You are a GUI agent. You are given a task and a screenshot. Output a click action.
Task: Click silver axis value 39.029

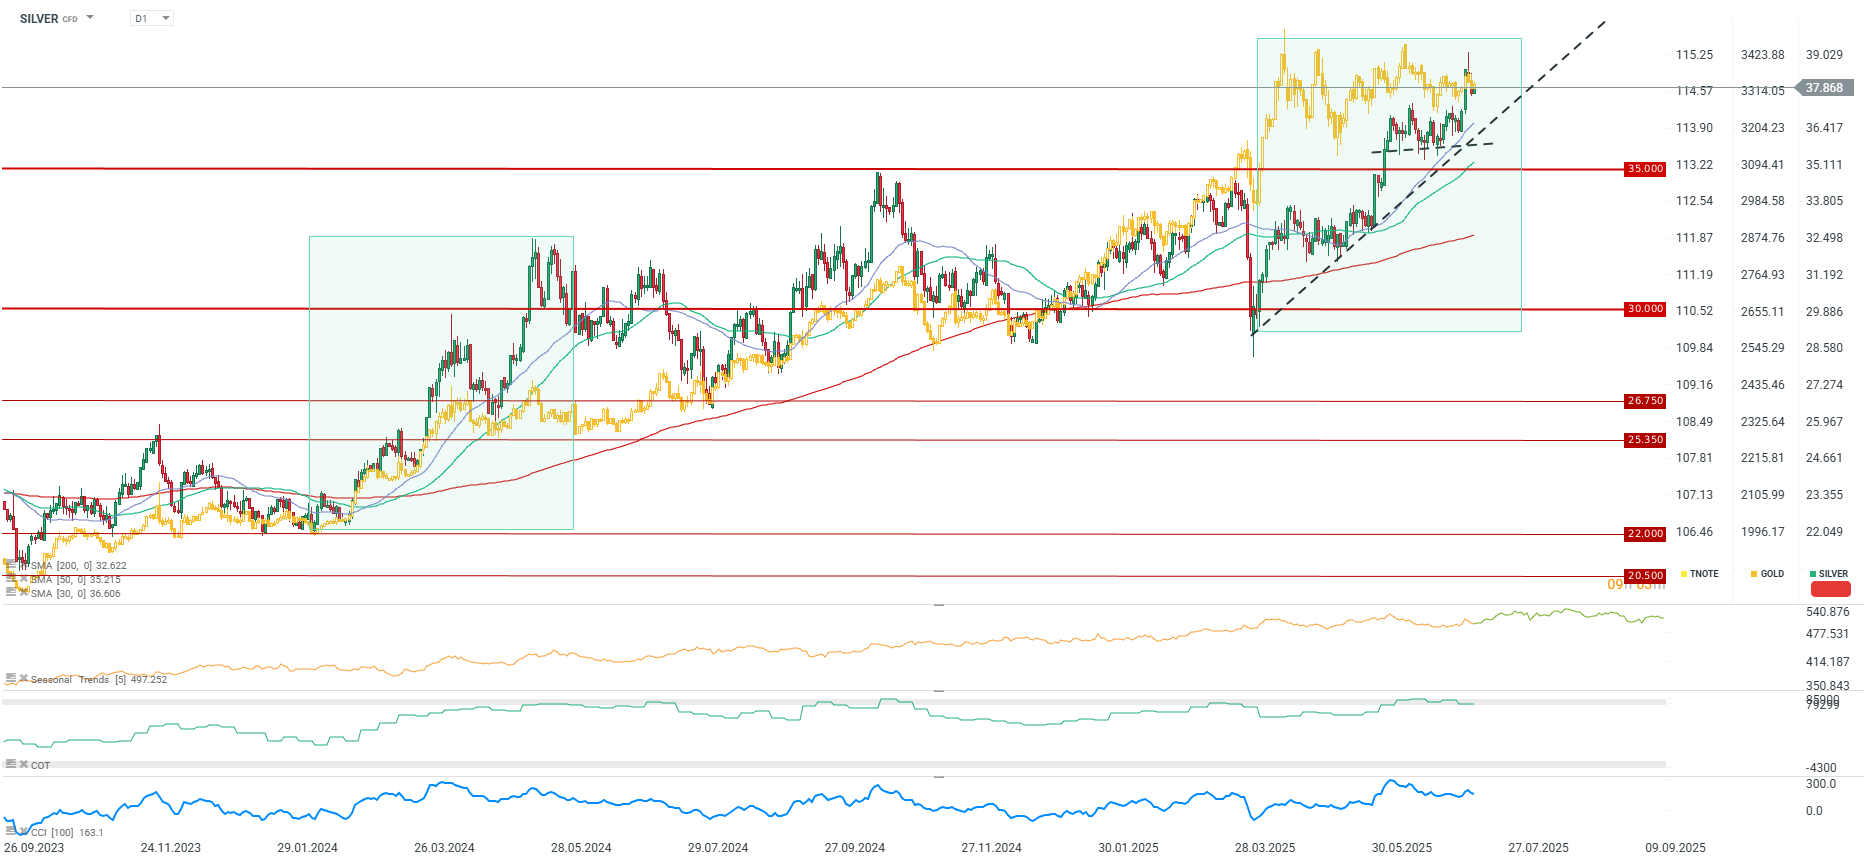coord(1824,55)
